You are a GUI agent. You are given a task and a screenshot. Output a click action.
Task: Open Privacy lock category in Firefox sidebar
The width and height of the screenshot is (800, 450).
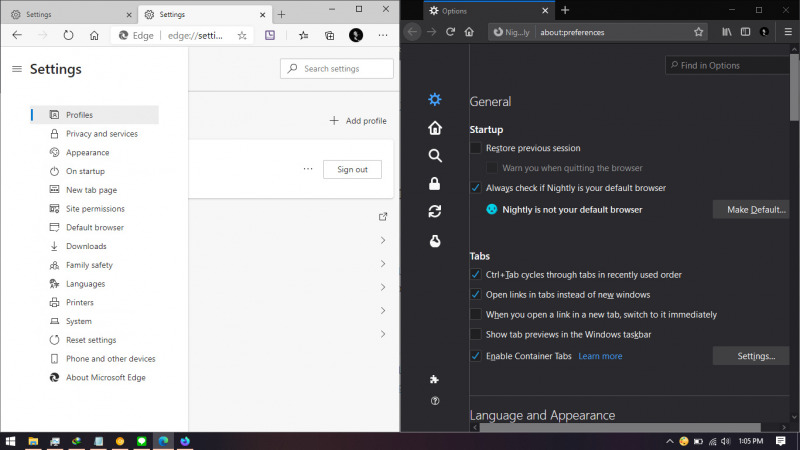coord(435,184)
